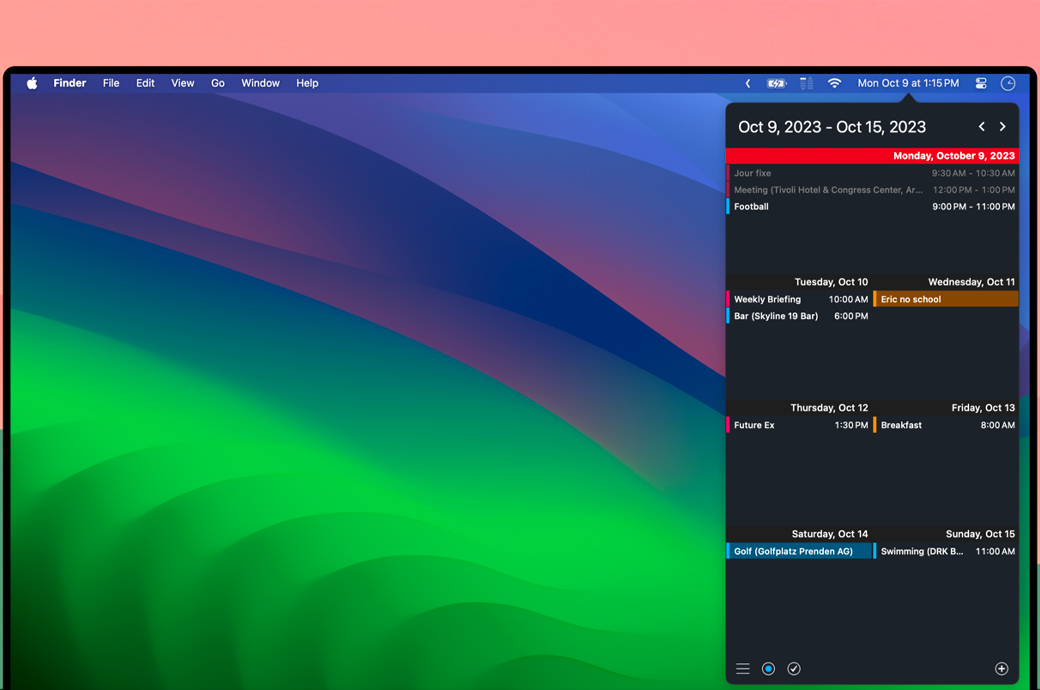Go to next week with right chevron
The image size is (1040, 690).
1002,127
